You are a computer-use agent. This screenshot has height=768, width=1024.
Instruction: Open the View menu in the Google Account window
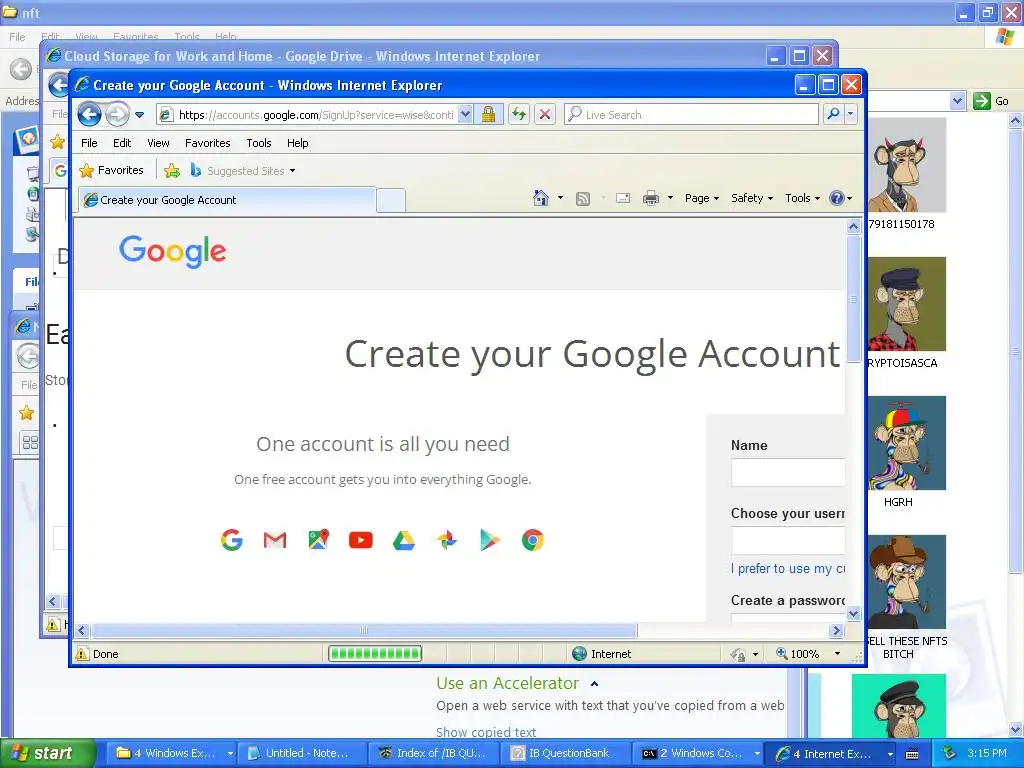[x=158, y=143]
